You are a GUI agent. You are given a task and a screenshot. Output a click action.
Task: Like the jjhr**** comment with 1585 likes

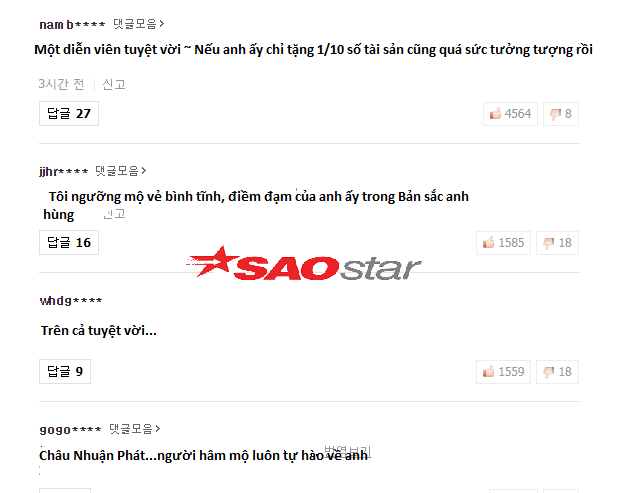point(503,243)
